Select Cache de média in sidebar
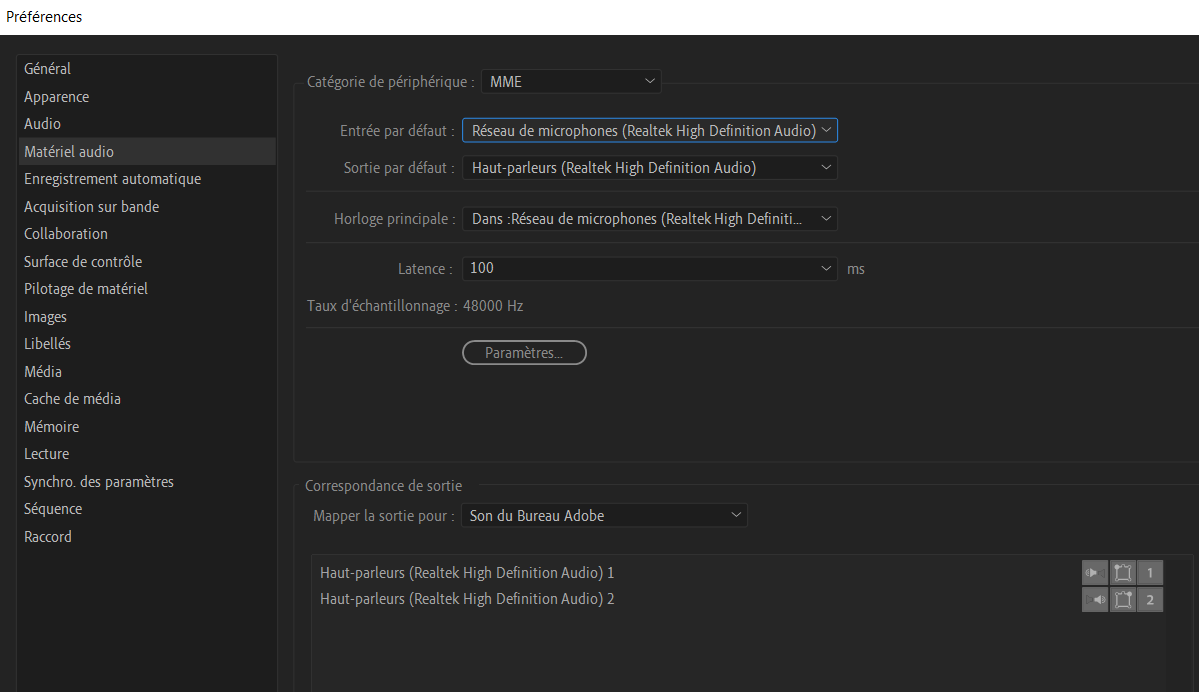Screen dimensions: 1199x692 [72, 399]
